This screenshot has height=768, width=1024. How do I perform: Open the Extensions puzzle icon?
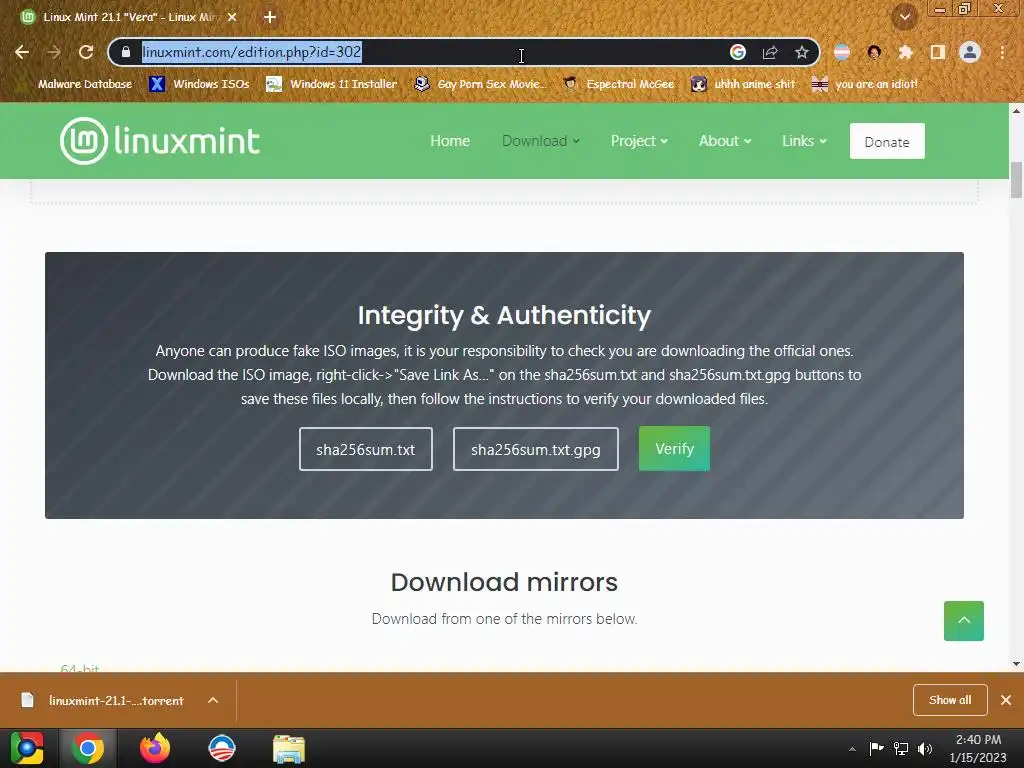click(905, 52)
